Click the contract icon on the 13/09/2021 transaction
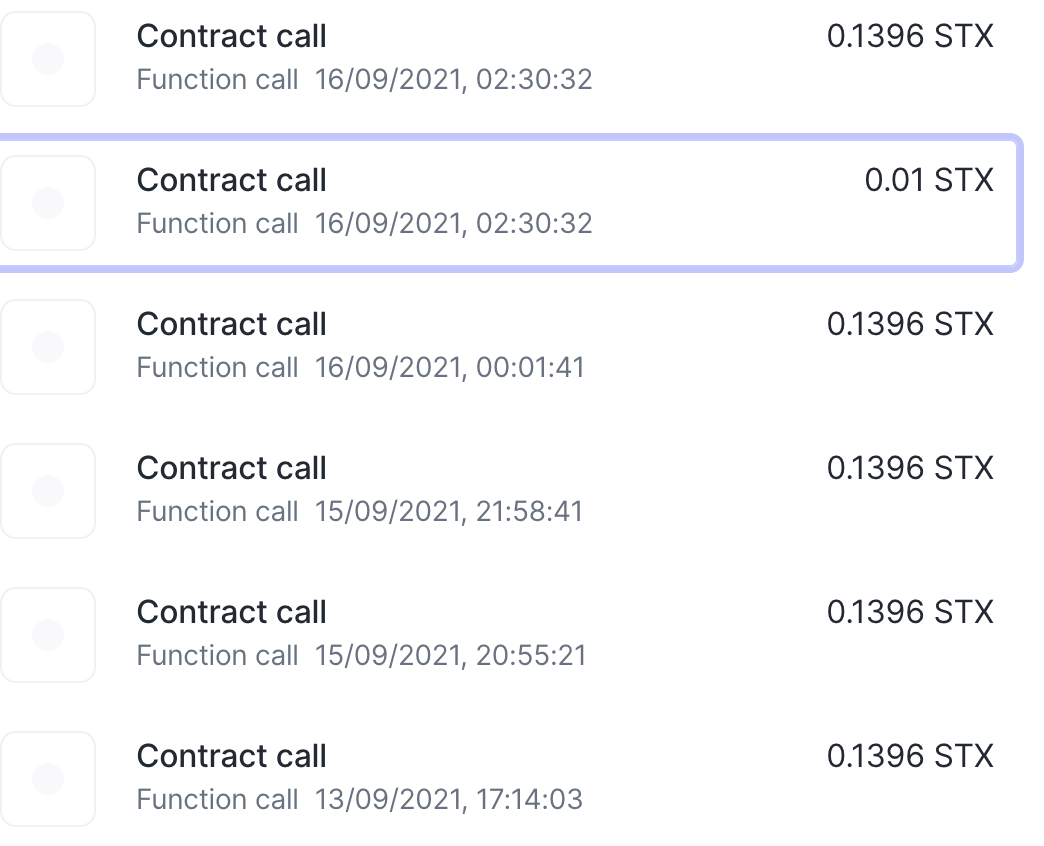Viewport: 1044px width, 846px height. click(x=48, y=779)
